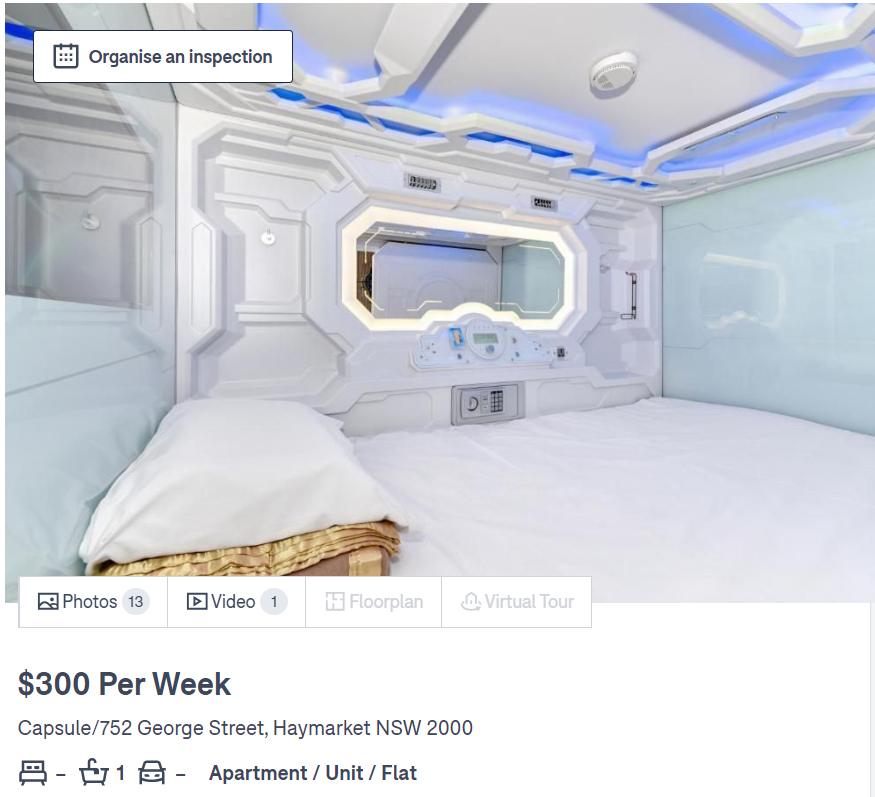Image resolution: width=875 pixels, height=797 pixels.
Task: Select the photo count badge showing 13
Action: pos(136,602)
